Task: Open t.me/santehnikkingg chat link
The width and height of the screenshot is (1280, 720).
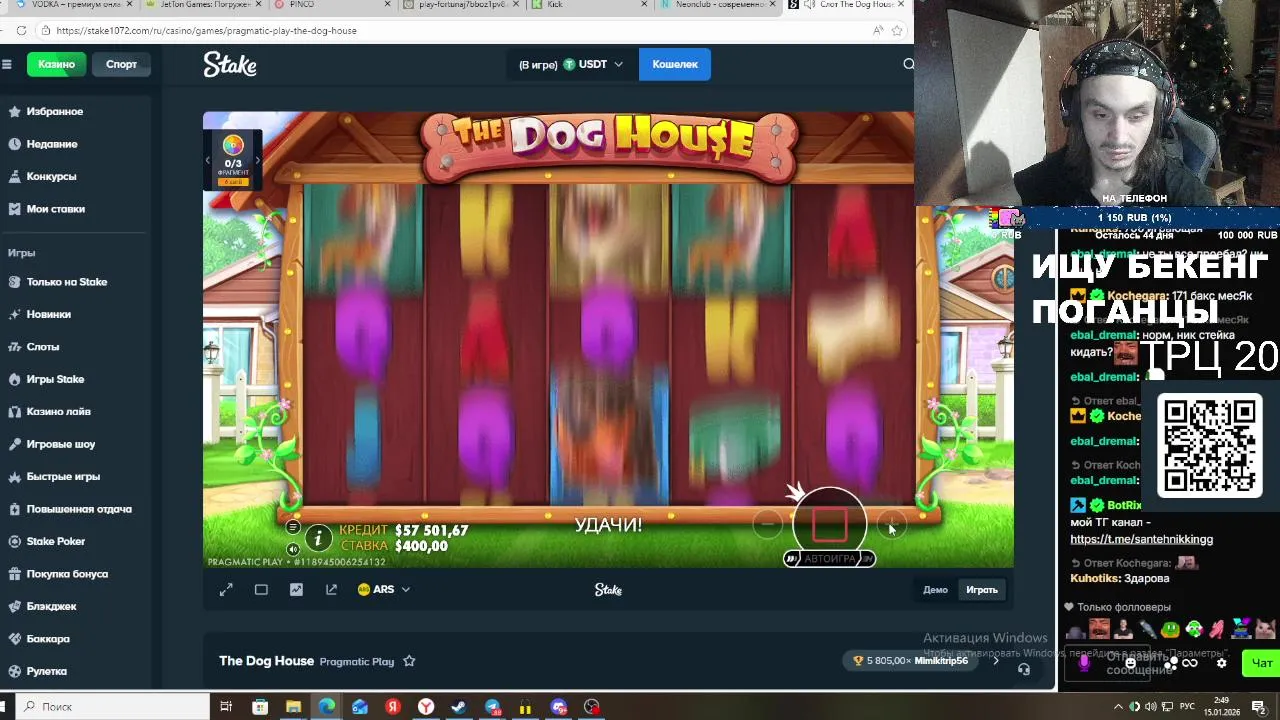Action: [x=1141, y=539]
